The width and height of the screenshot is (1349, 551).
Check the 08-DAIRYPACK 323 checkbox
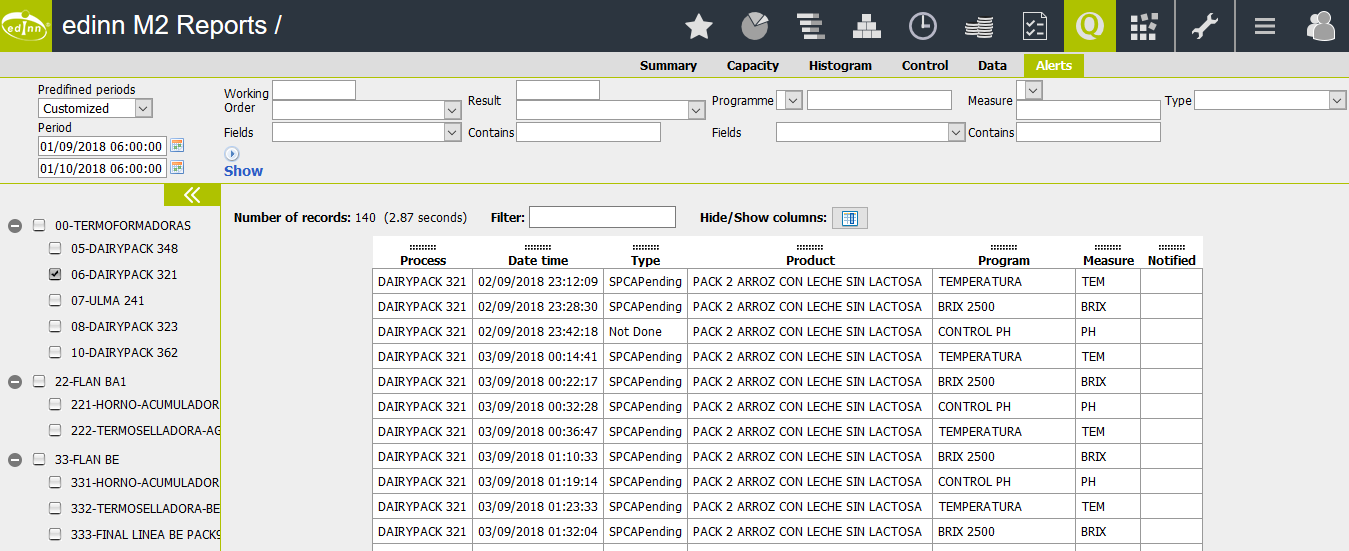[55, 326]
